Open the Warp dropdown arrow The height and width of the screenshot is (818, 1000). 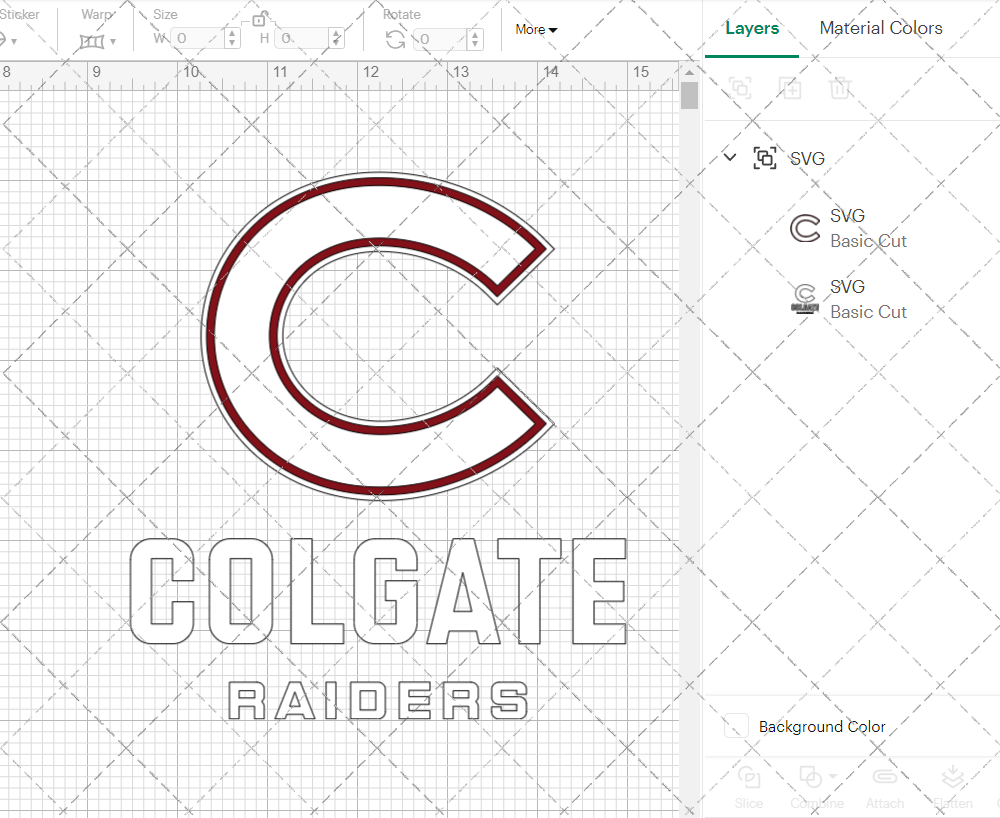click(113, 41)
